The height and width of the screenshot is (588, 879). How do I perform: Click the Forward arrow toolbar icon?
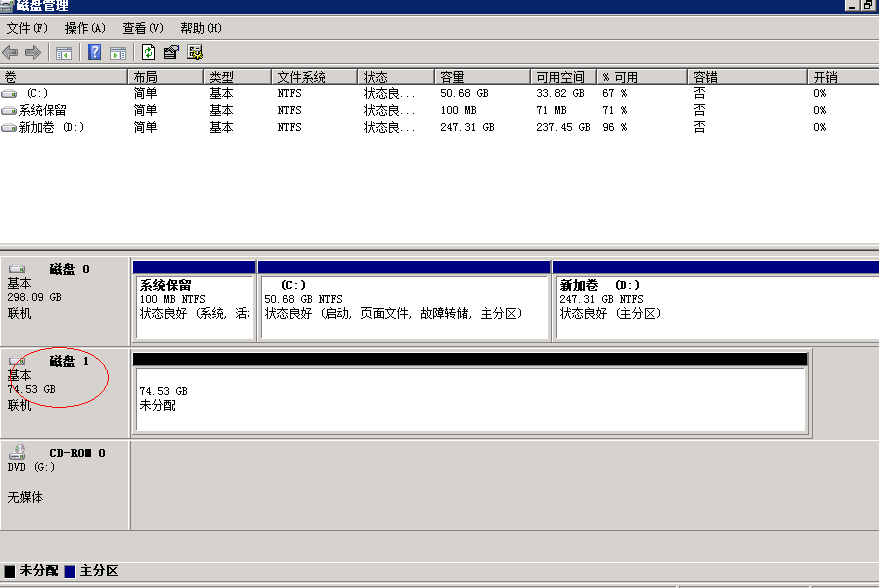coord(33,53)
